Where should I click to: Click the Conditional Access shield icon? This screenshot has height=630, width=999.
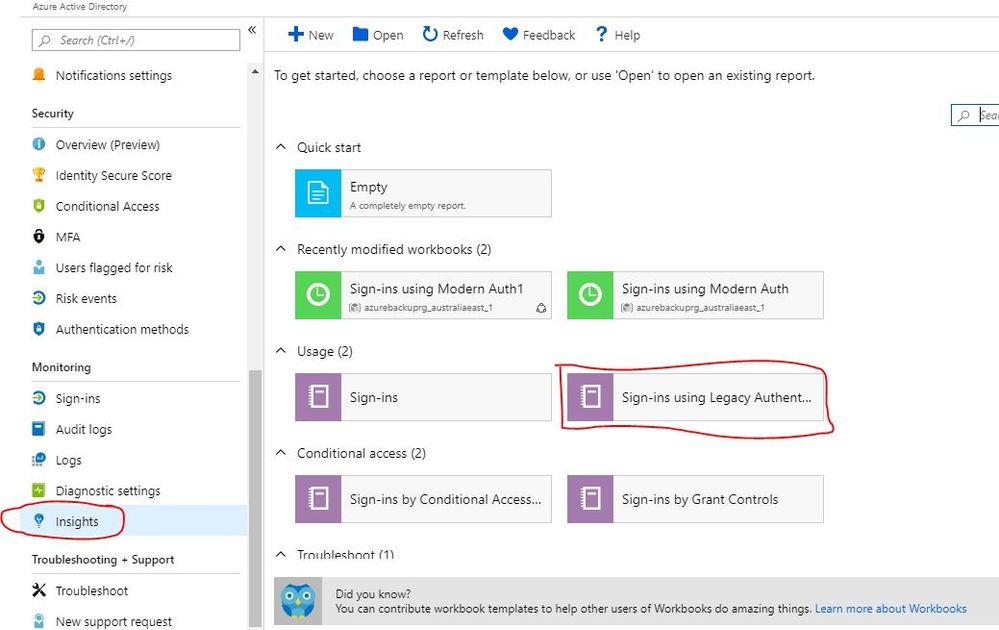39,206
